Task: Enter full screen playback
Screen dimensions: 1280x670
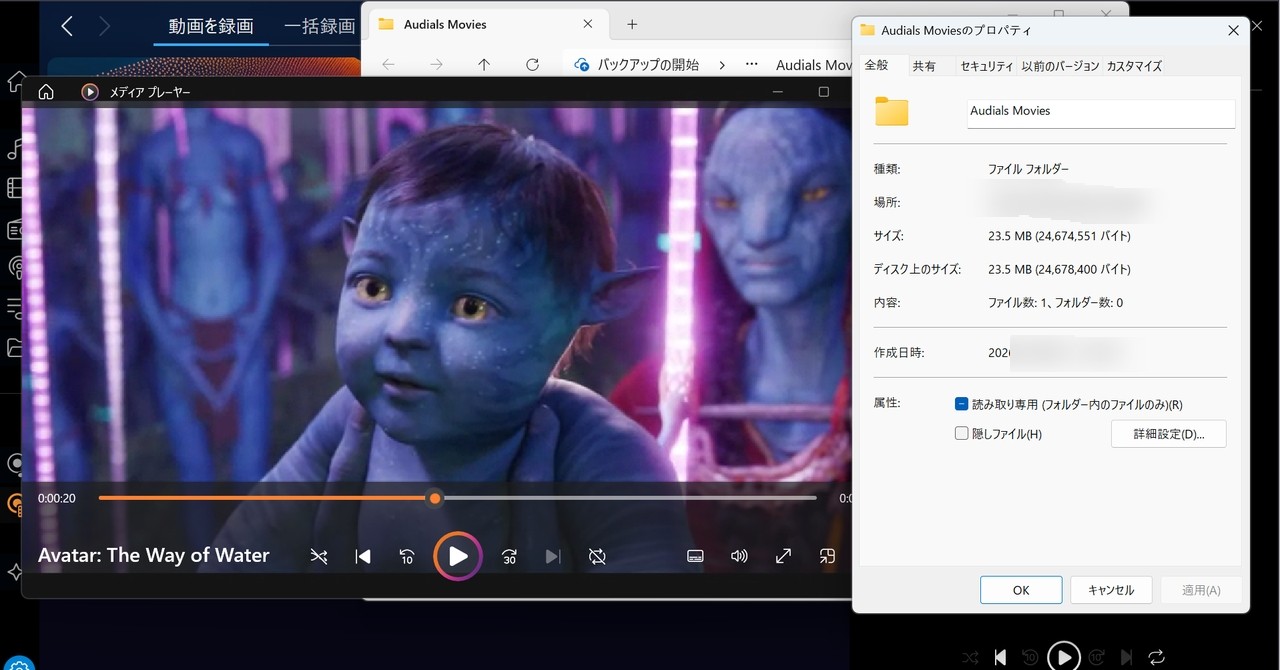Action: [x=783, y=556]
